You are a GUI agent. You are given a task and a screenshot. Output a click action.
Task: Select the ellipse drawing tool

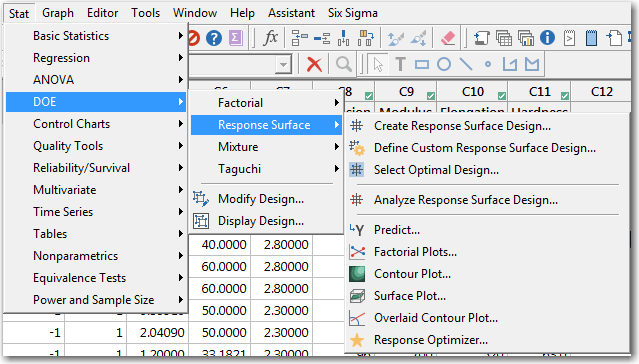click(444, 64)
